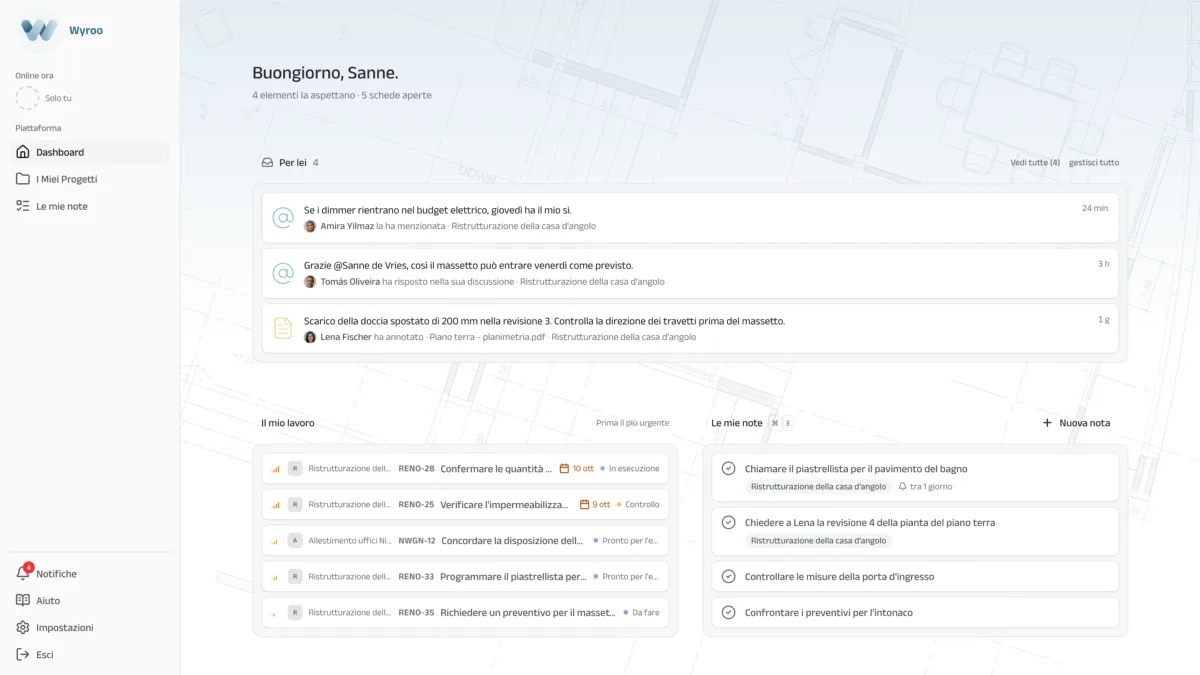
Task: Open the NWGN-12 'Concordare la disposizione' task
Action: 465,540
